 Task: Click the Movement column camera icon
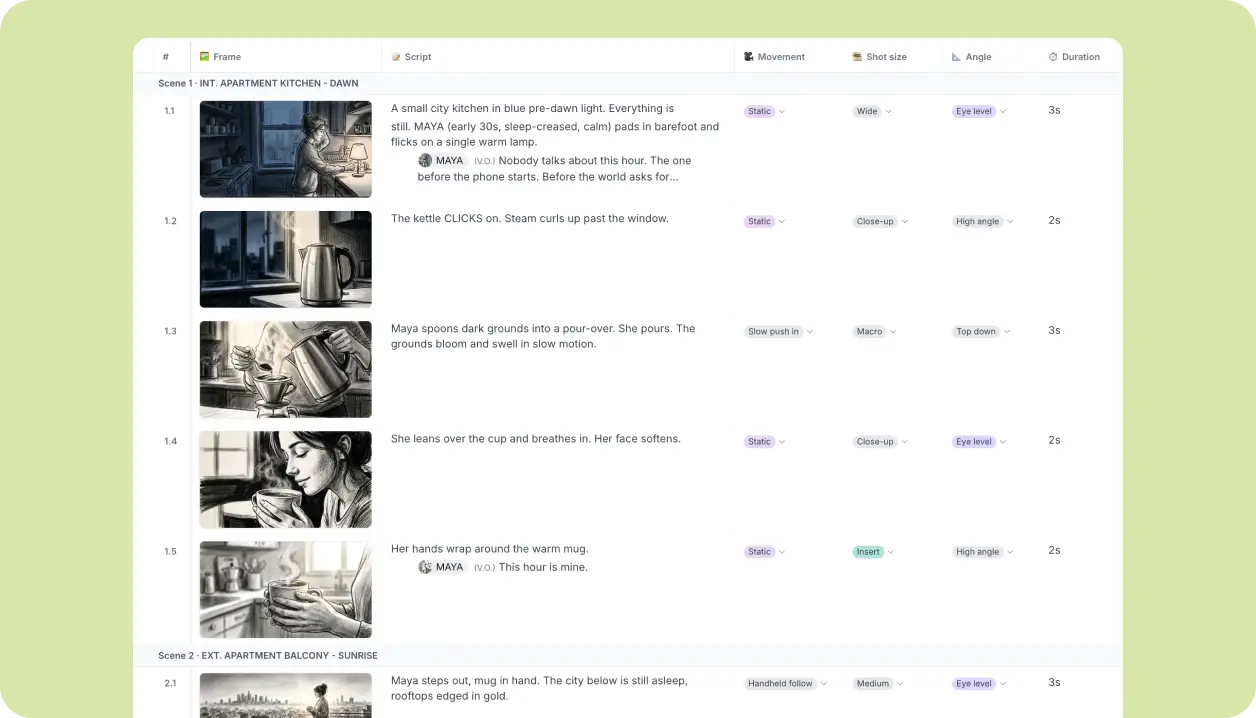749,57
